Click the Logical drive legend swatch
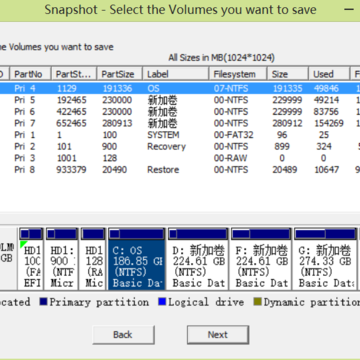 tap(162, 302)
